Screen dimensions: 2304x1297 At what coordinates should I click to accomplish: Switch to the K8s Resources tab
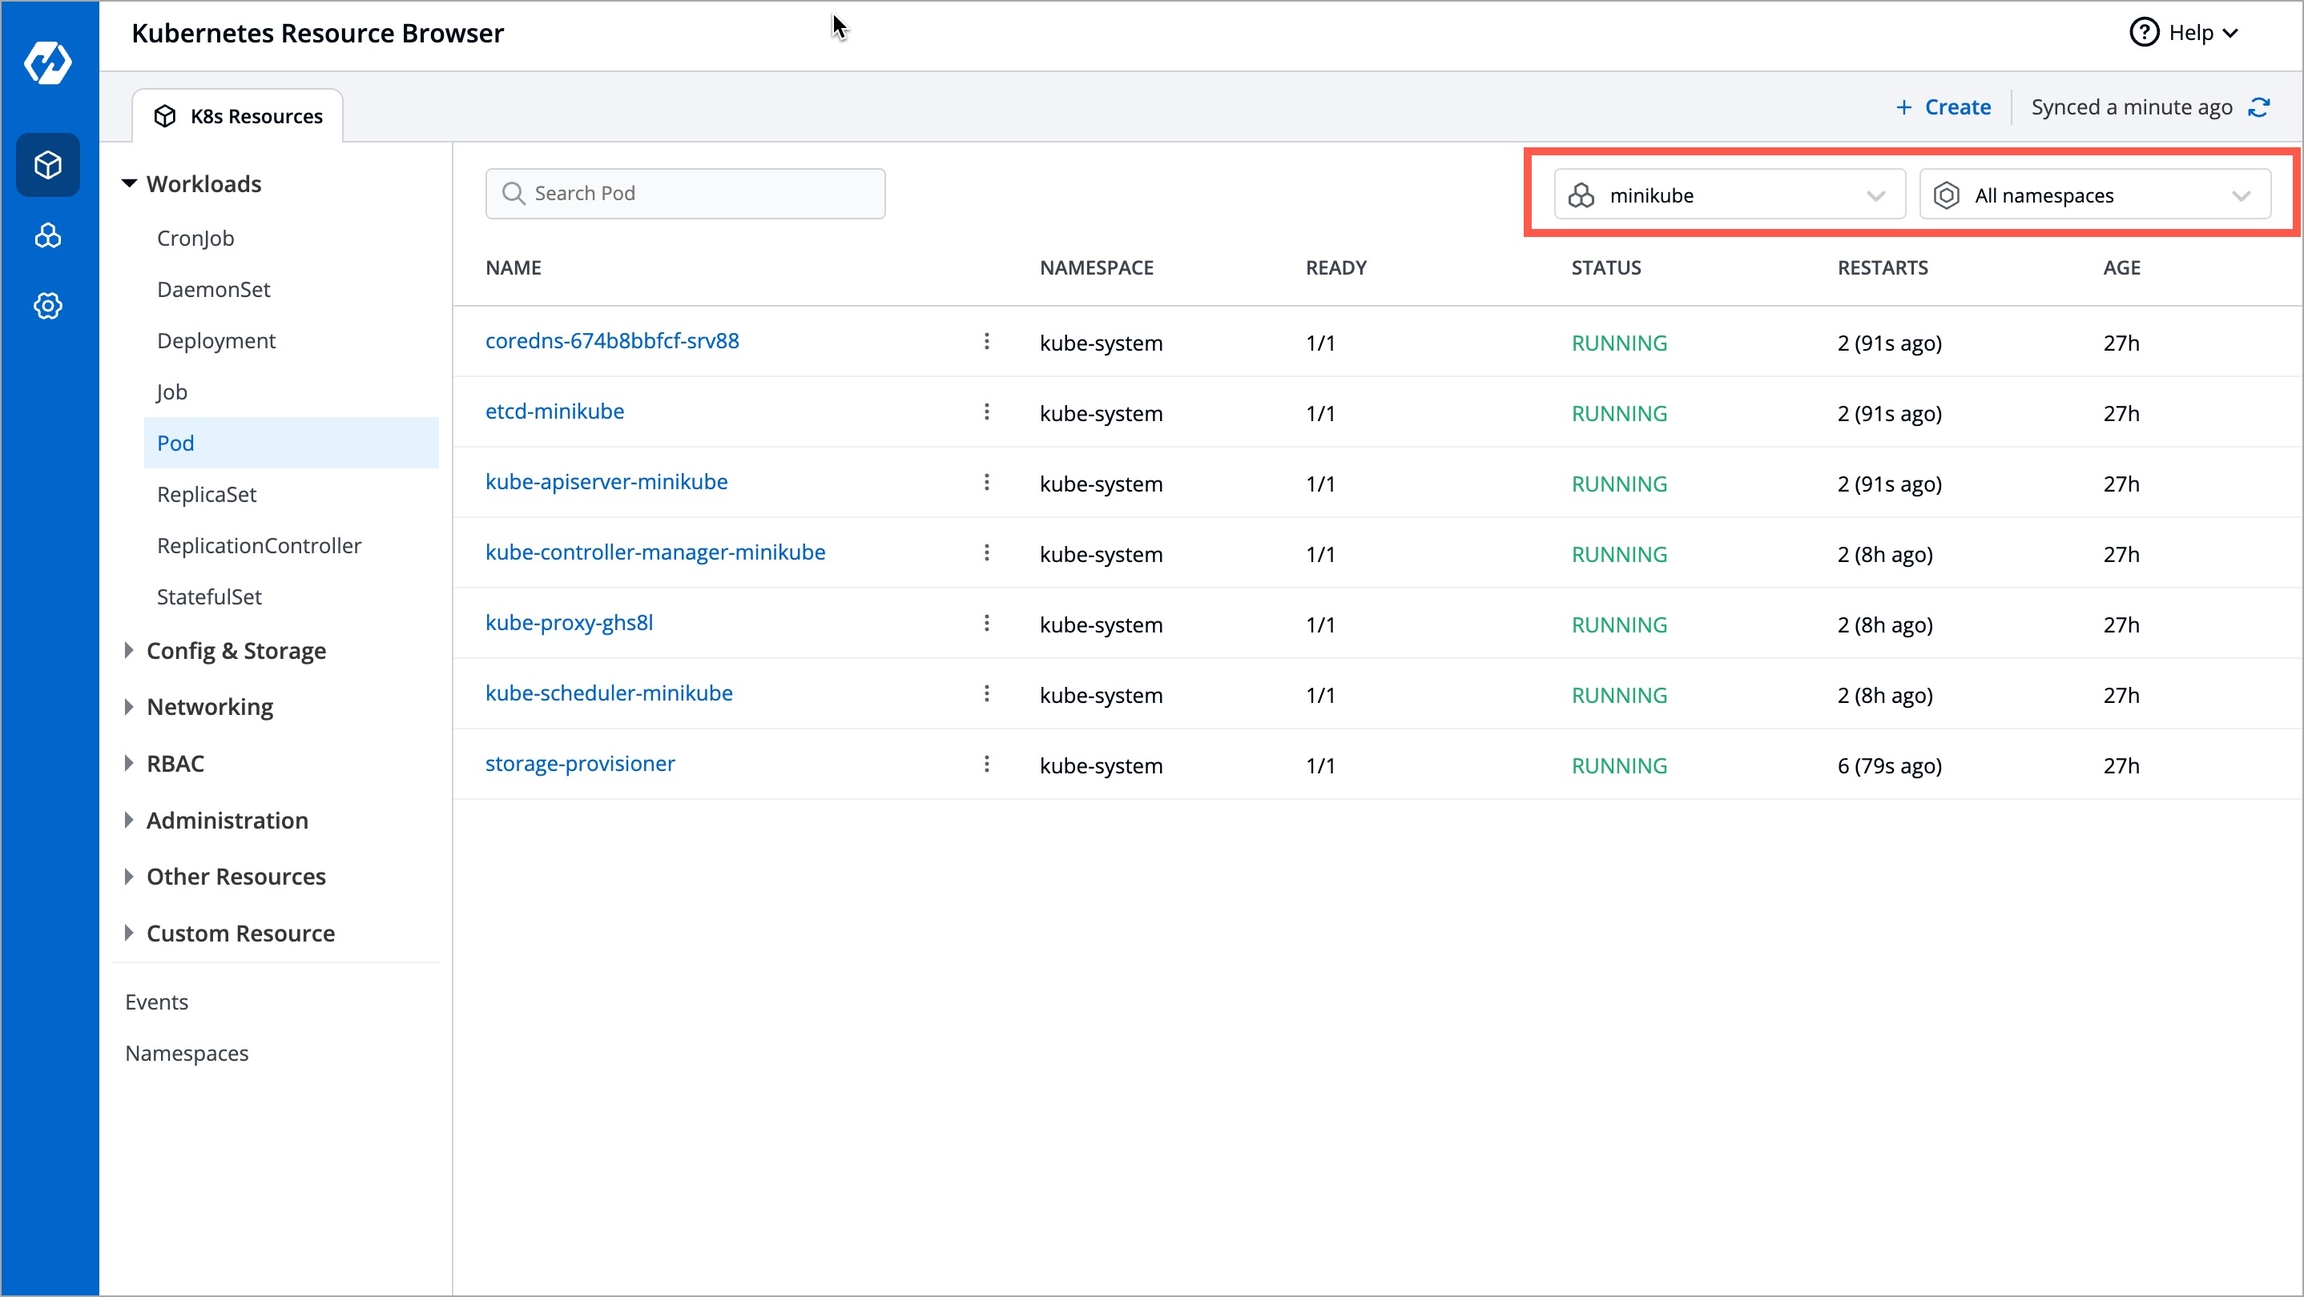point(238,116)
